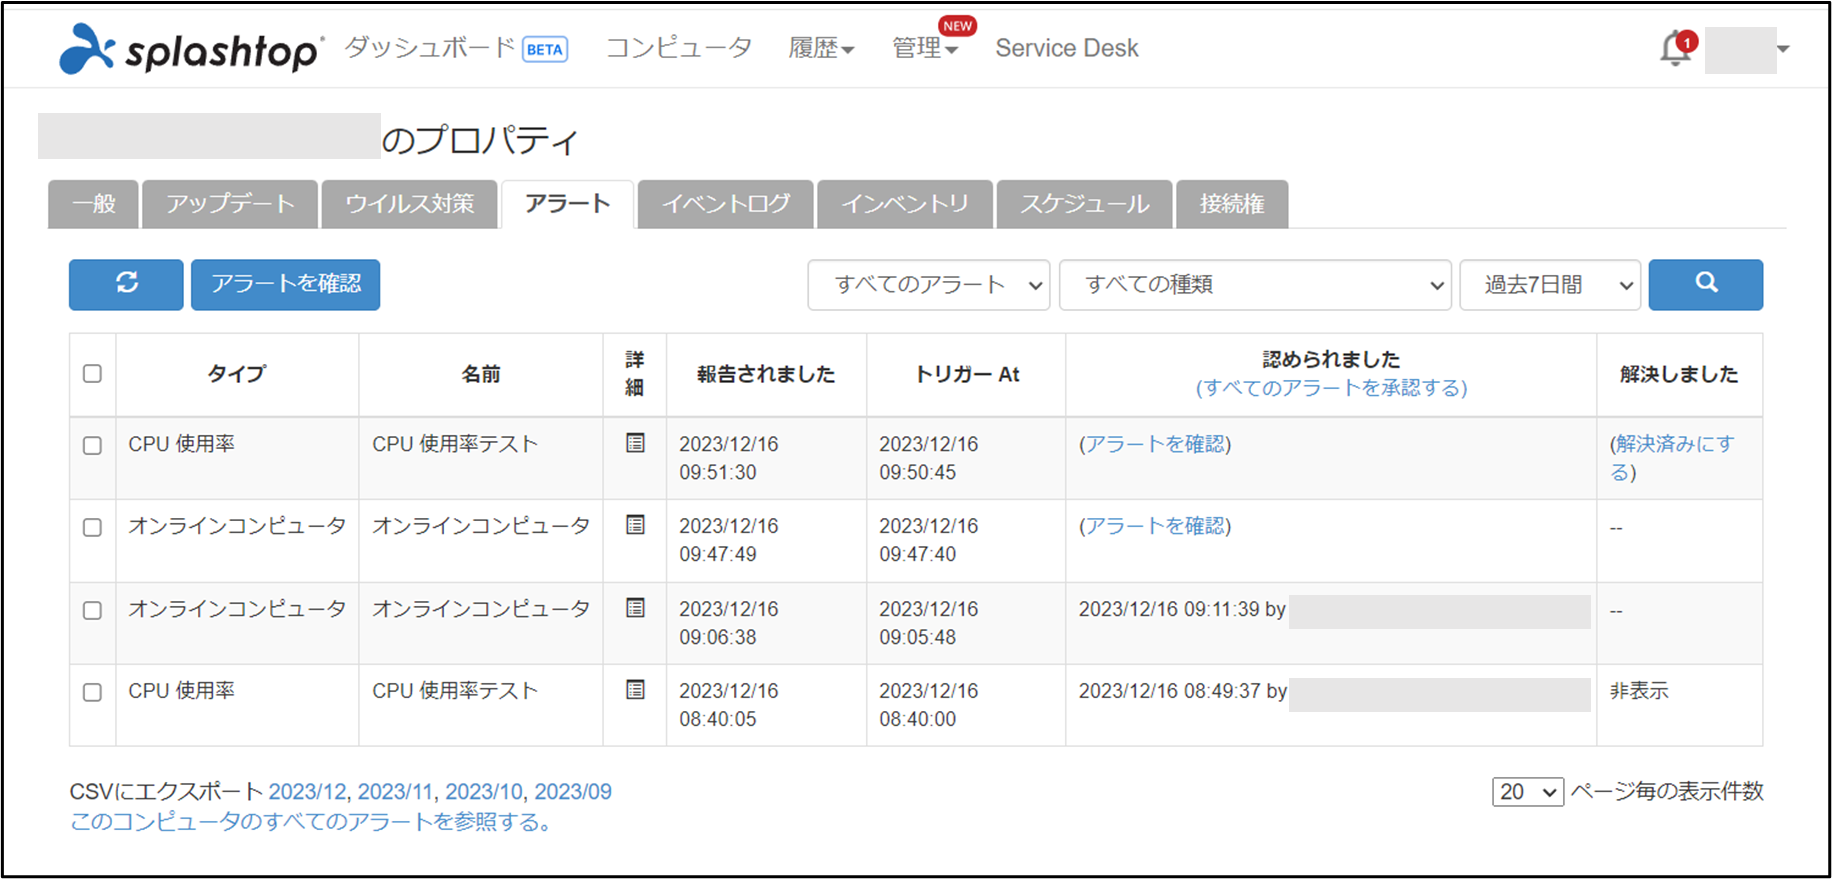
Task: Click trigger time 2023/12/16 08:40:00
Action: tap(929, 705)
